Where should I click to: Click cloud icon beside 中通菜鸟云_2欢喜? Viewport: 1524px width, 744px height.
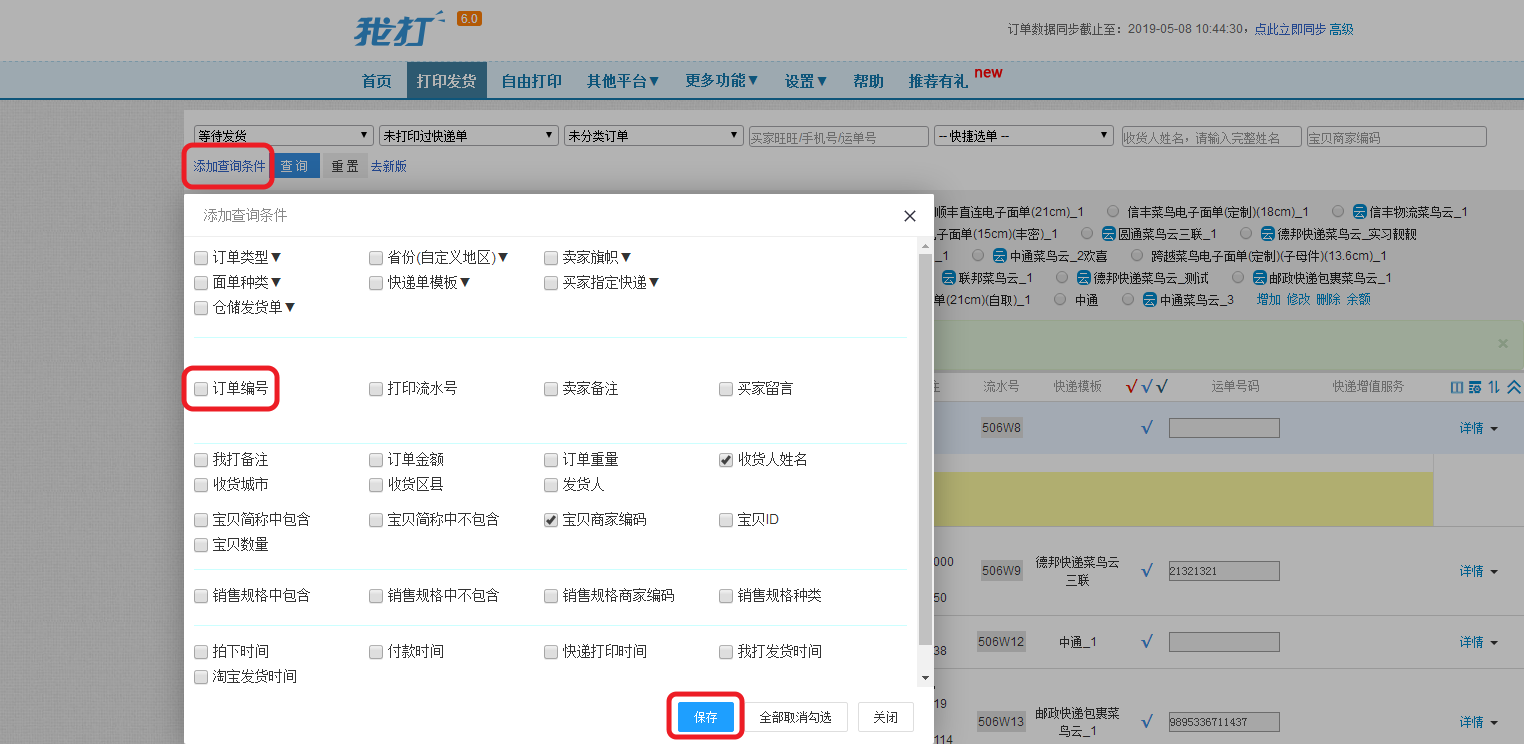[1000, 256]
